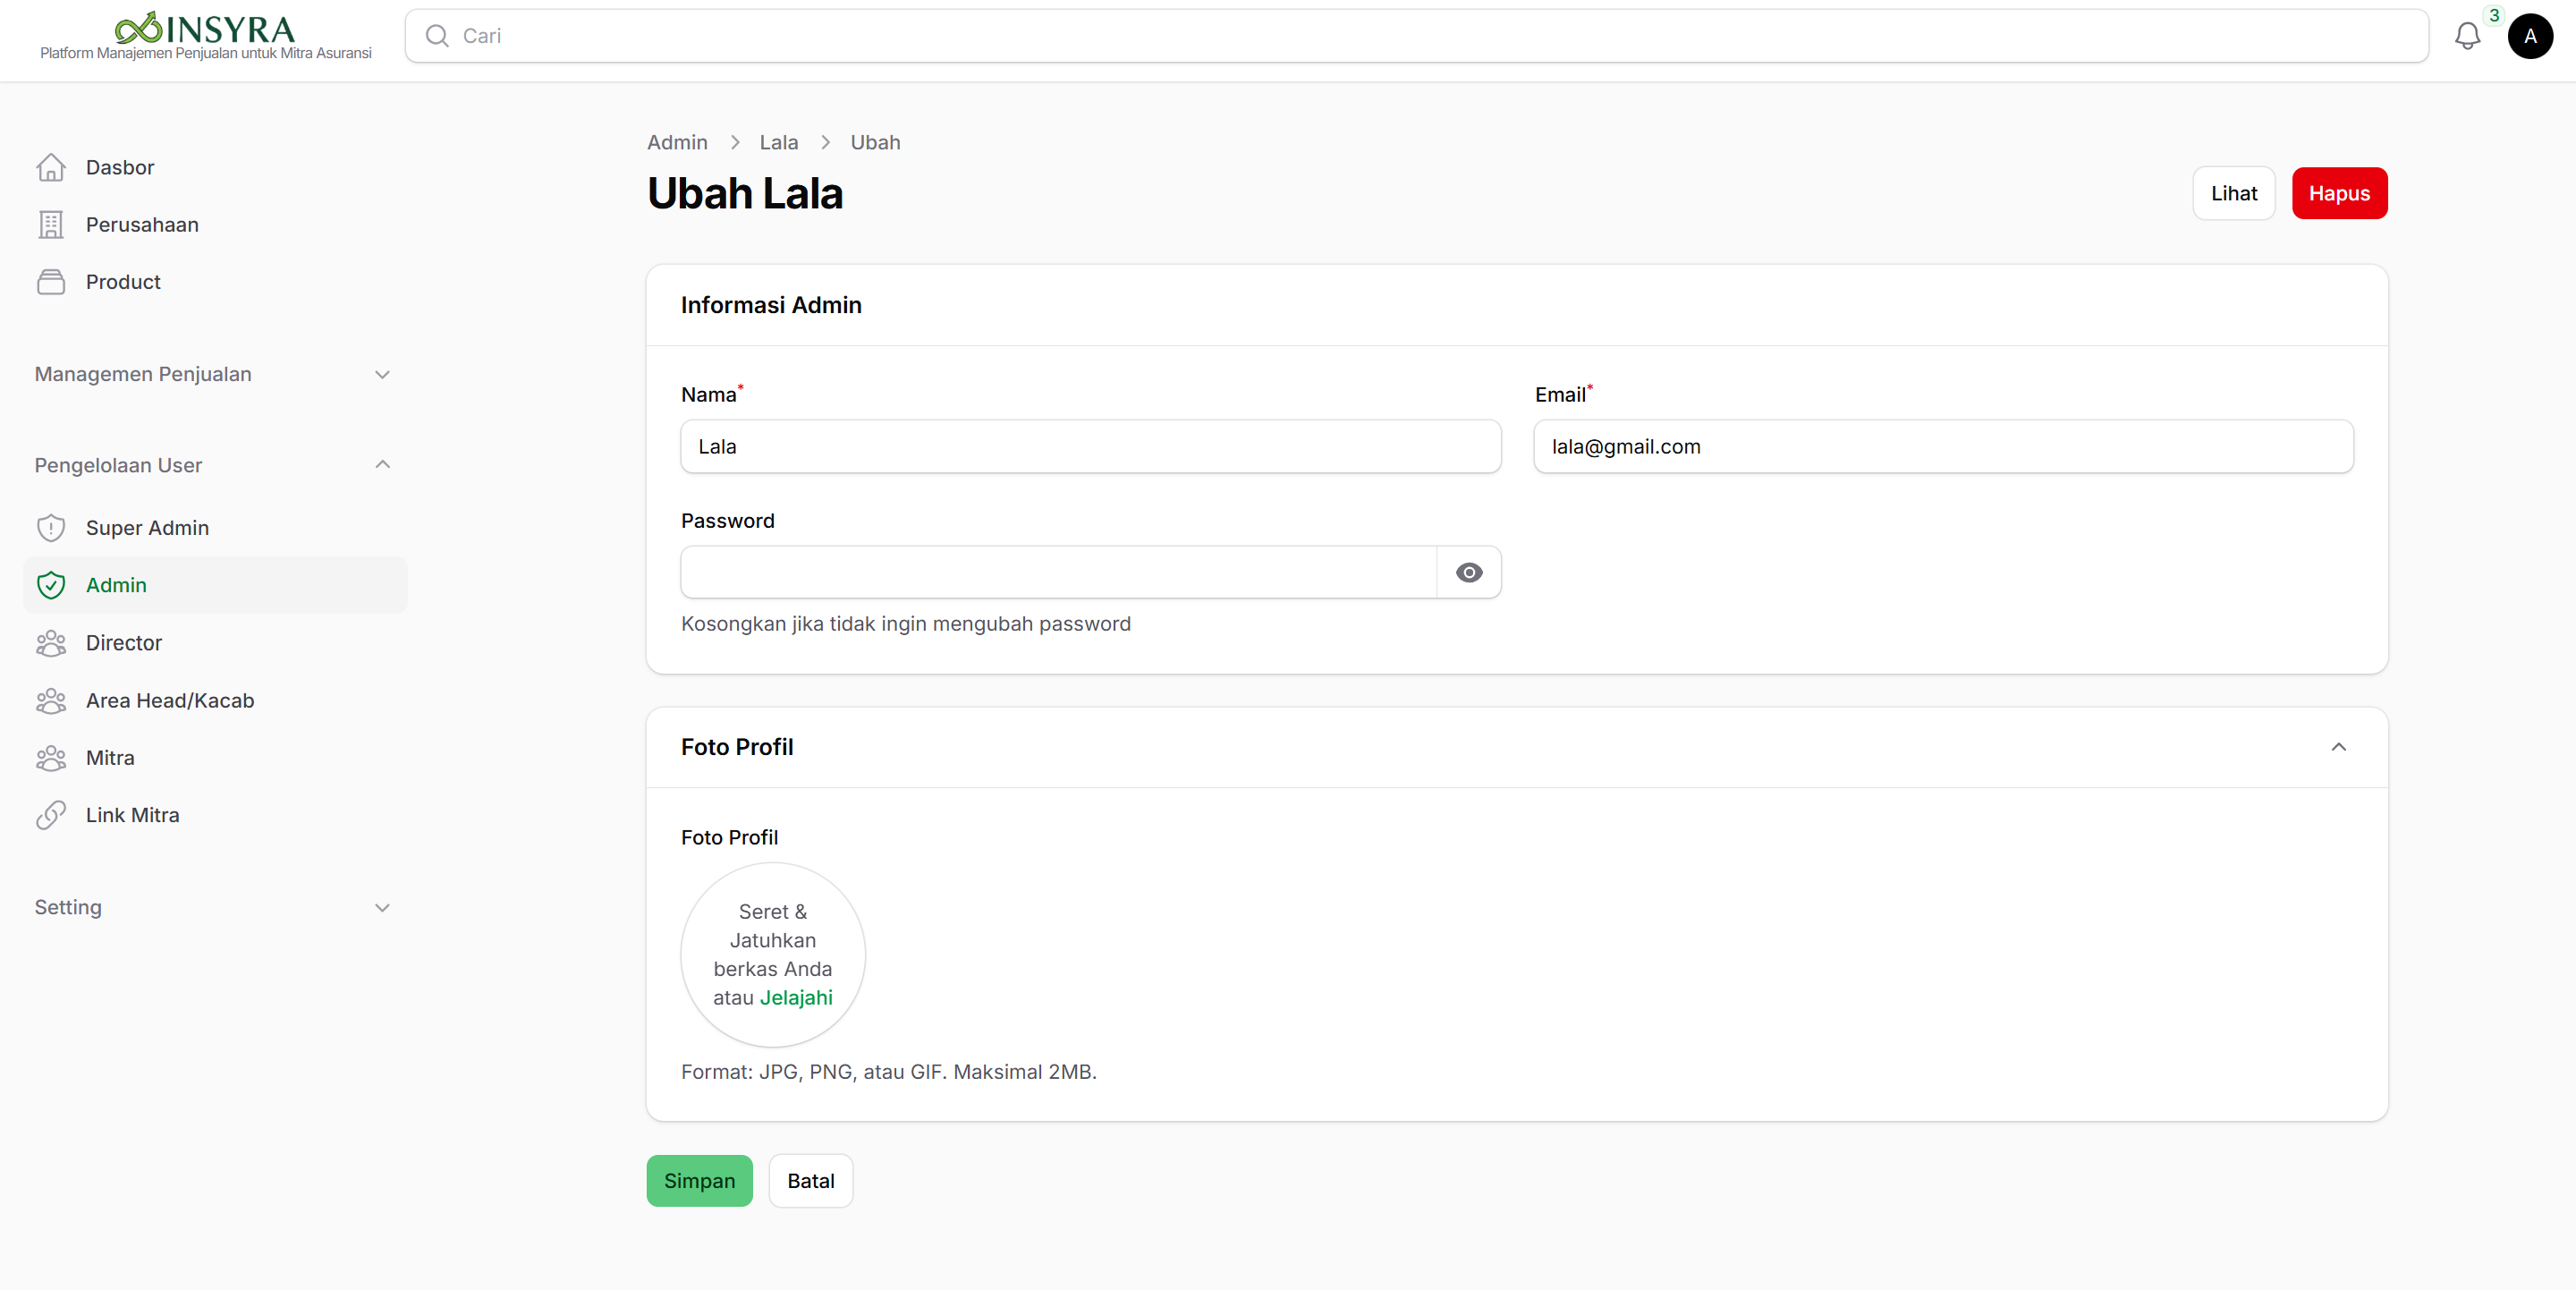Image resolution: width=2576 pixels, height=1290 pixels.
Task: Click the Dasbor home icon
Action: pos(51,167)
